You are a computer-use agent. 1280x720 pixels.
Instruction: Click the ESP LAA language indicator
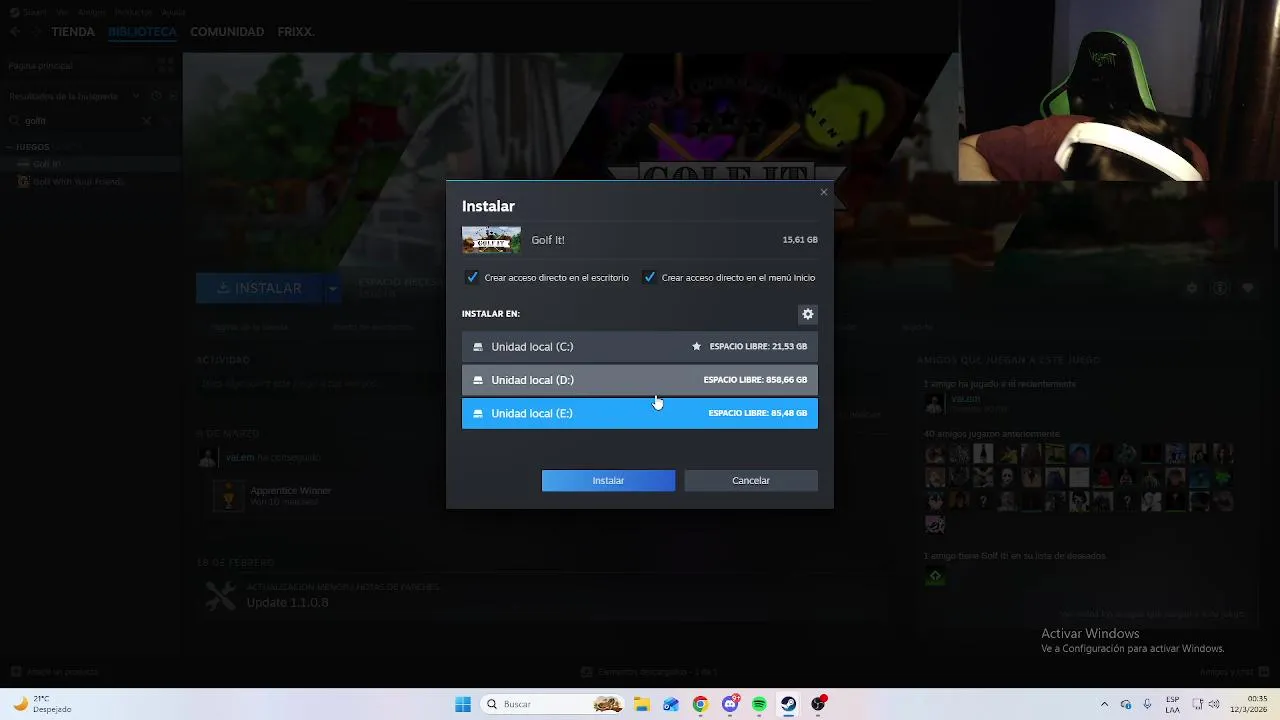(x=1172, y=704)
